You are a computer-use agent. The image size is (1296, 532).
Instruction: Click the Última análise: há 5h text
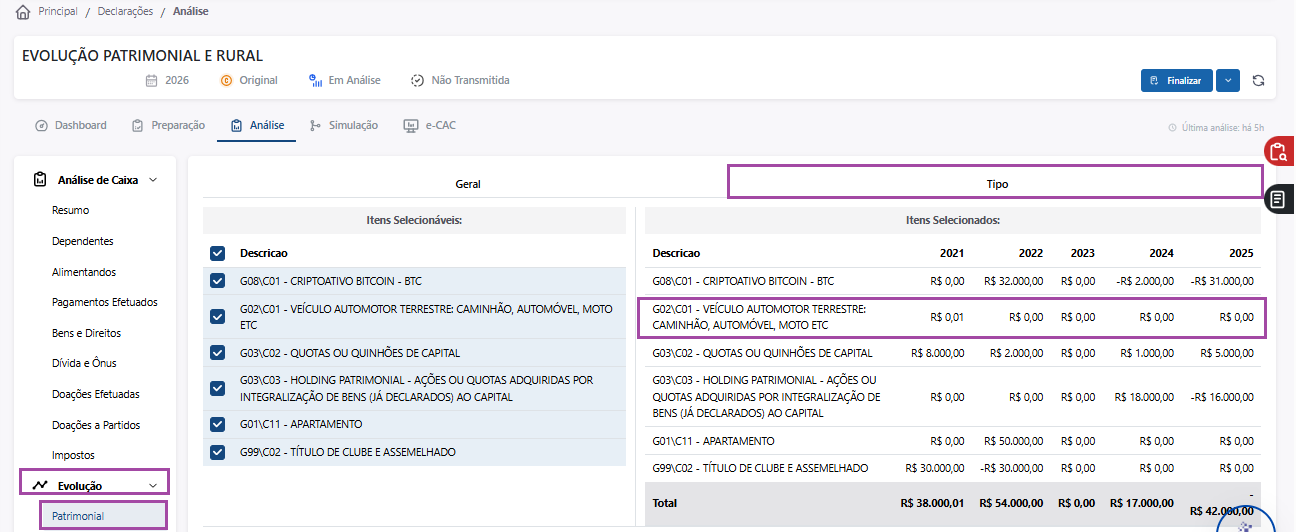(x=1223, y=128)
